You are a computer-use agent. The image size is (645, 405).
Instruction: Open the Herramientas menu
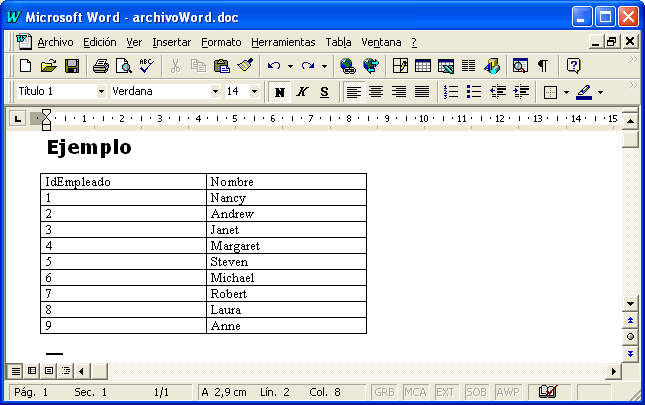coord(283,42)
